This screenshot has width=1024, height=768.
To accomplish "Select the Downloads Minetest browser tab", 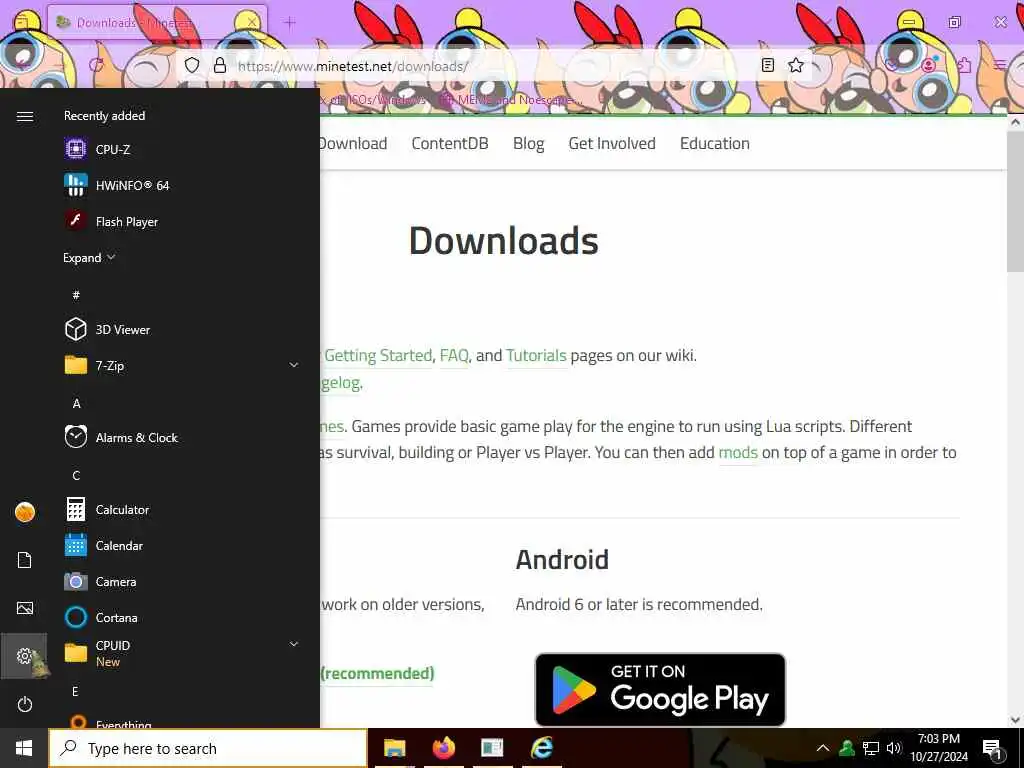I will pos(157,23).
